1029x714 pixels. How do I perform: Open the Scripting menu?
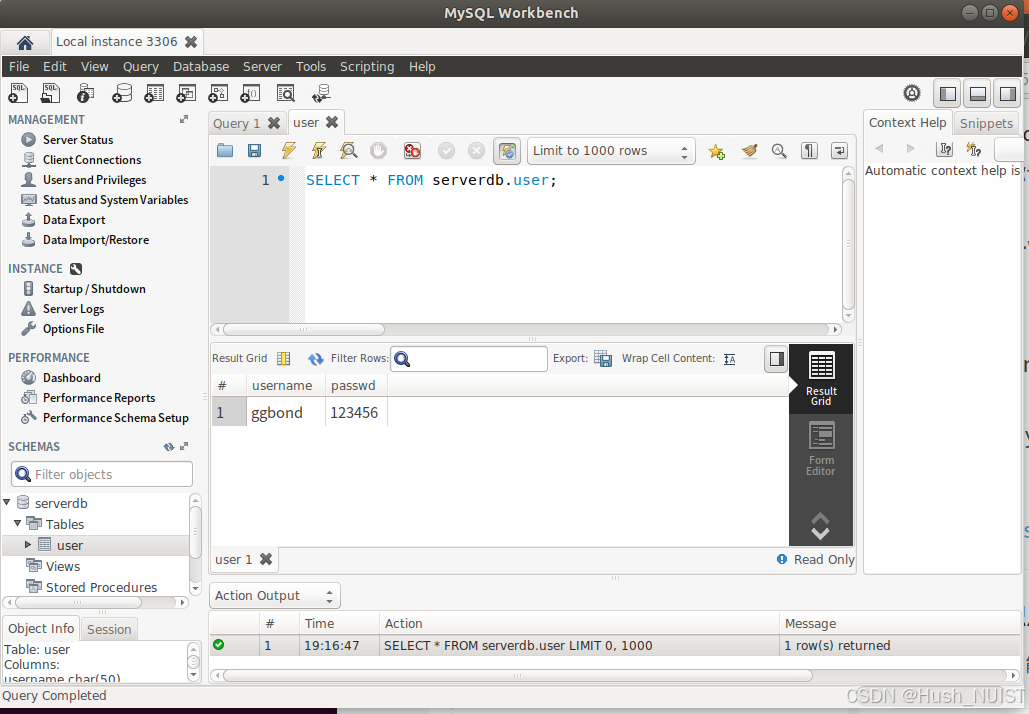pos(367,67)
